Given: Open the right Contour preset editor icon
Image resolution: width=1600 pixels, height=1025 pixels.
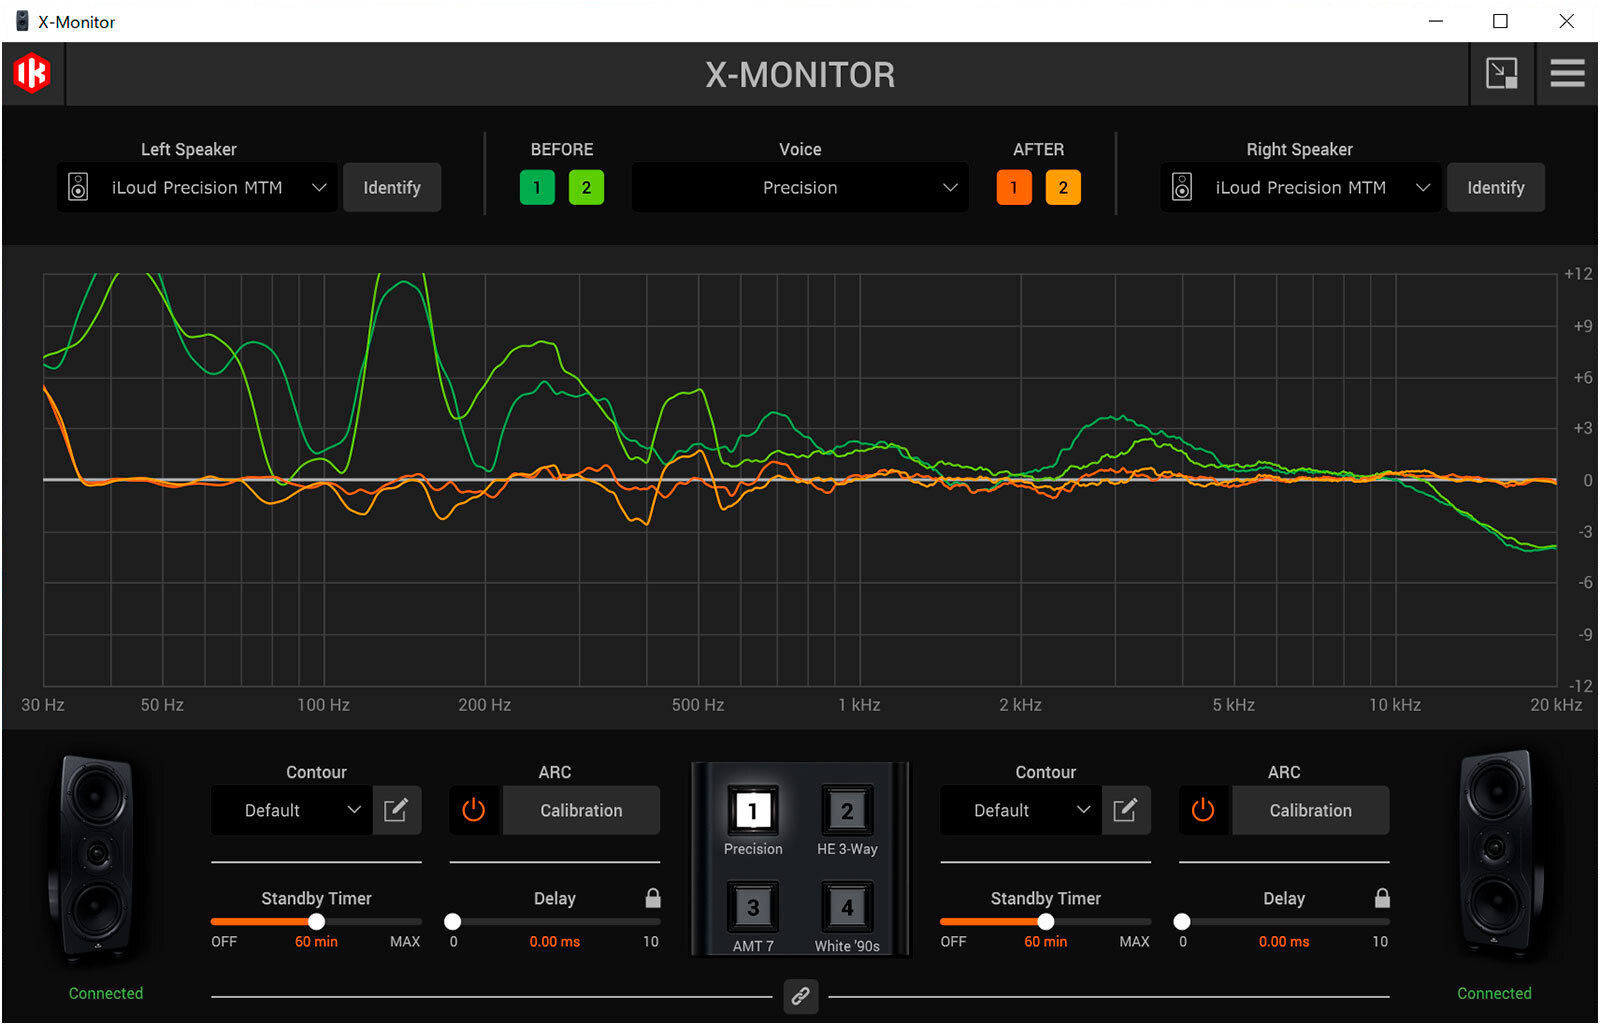Looking at the screenshot, I should 1126,810.
